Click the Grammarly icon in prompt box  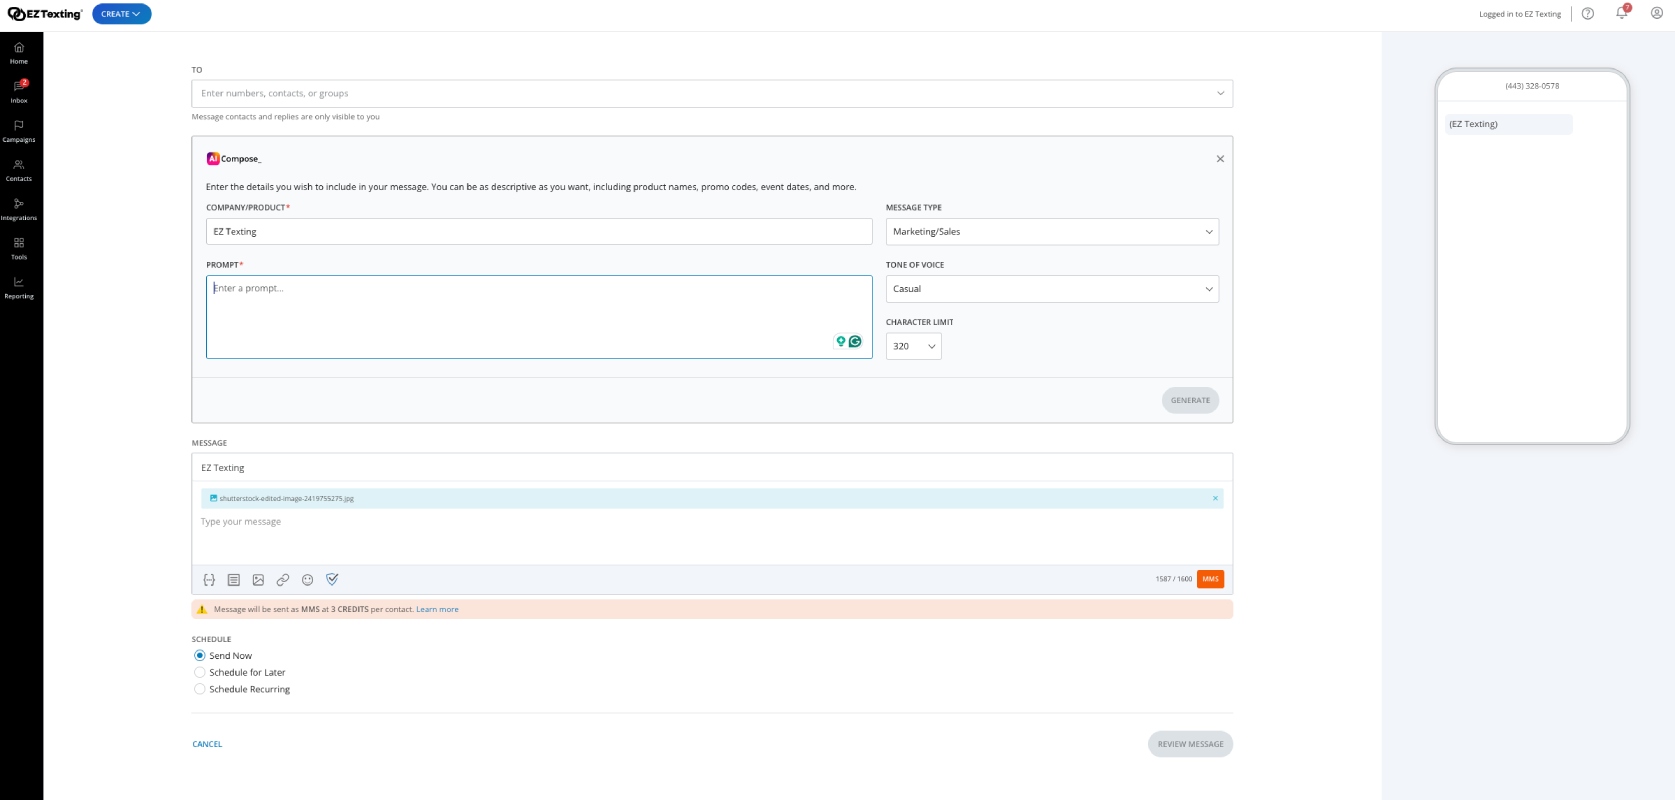(855, 342)
